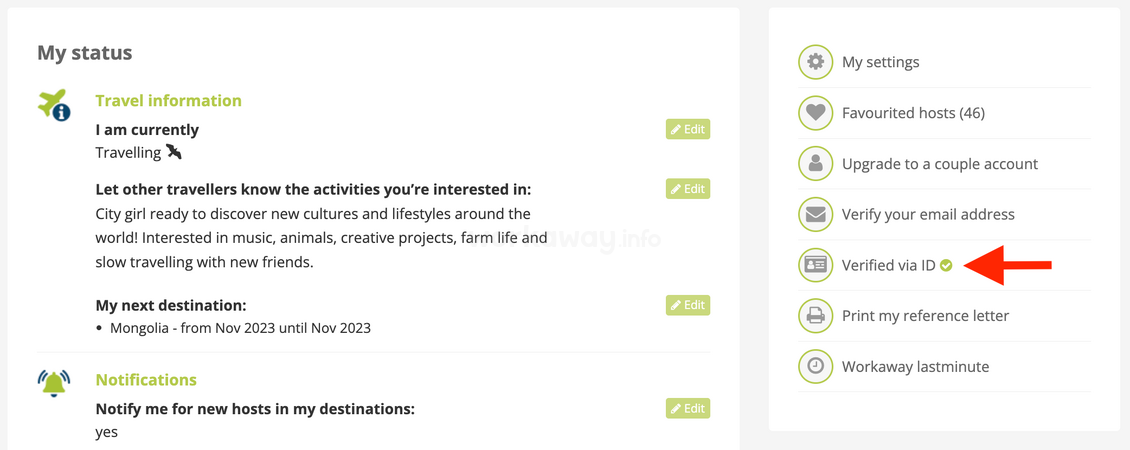Image resolution: width=1130 pixels, height=450 pixels.
Task: Open Print my reference letter
Action: point(925,316)
